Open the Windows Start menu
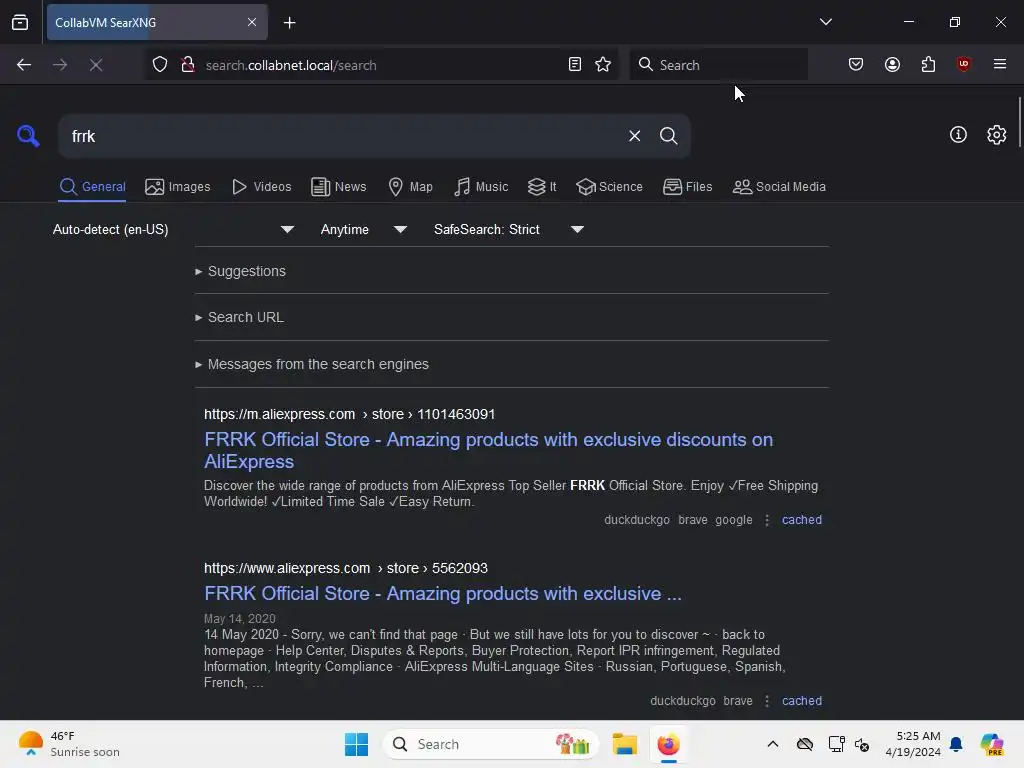Viewport: 1024px width, 768px height. (x=356, y=744)
